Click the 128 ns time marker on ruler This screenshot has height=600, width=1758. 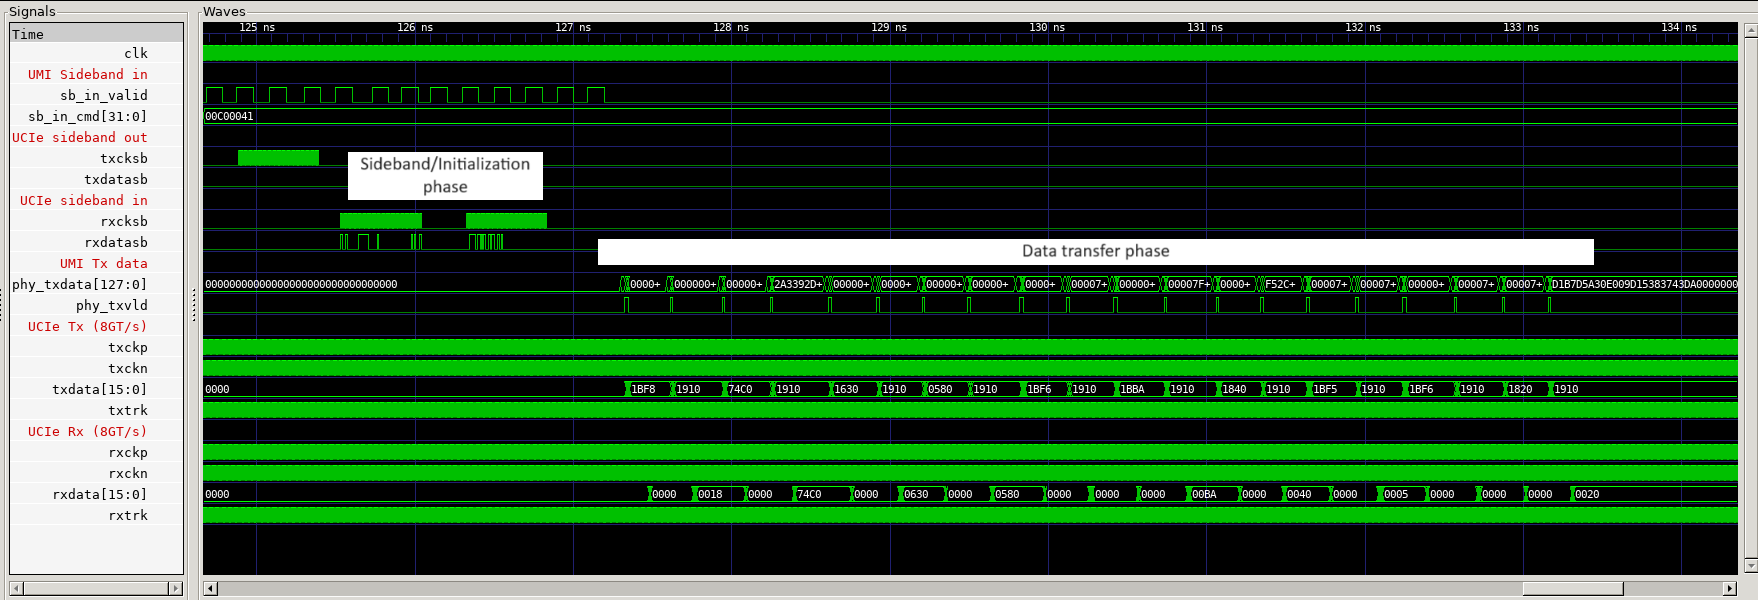[731, 27]
